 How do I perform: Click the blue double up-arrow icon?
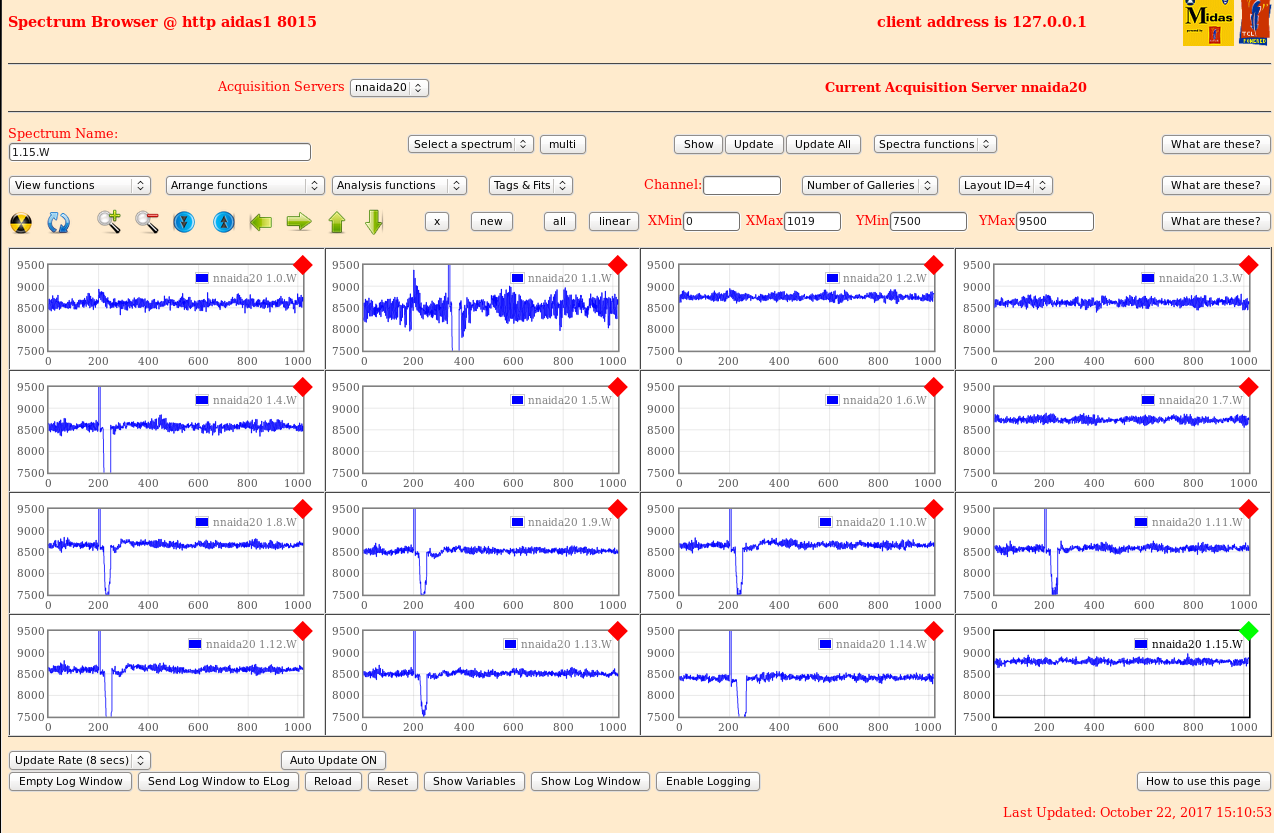click(x=224, y=222)
